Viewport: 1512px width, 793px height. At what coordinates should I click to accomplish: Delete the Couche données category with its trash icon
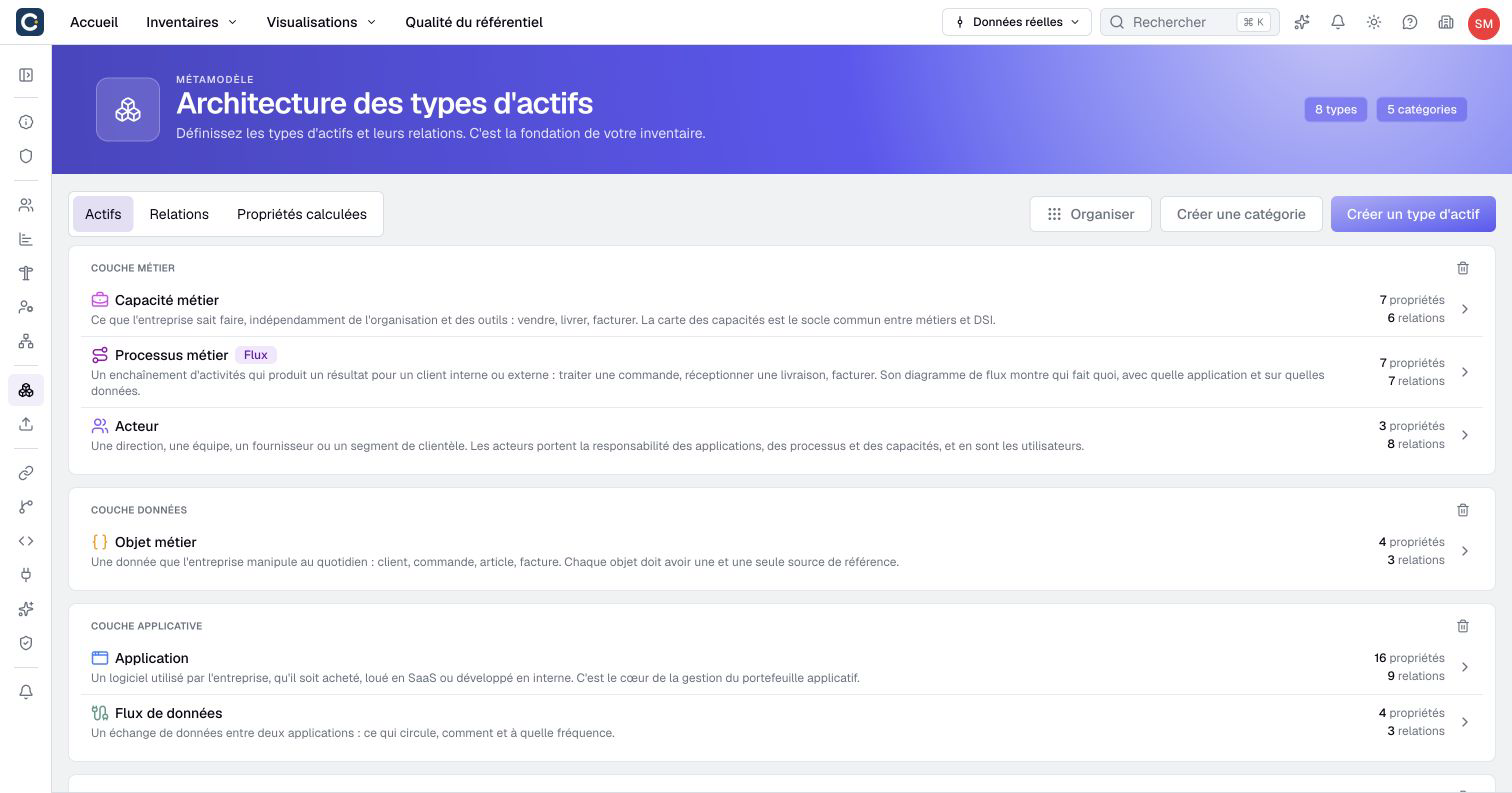click(x=1463, y=510)
